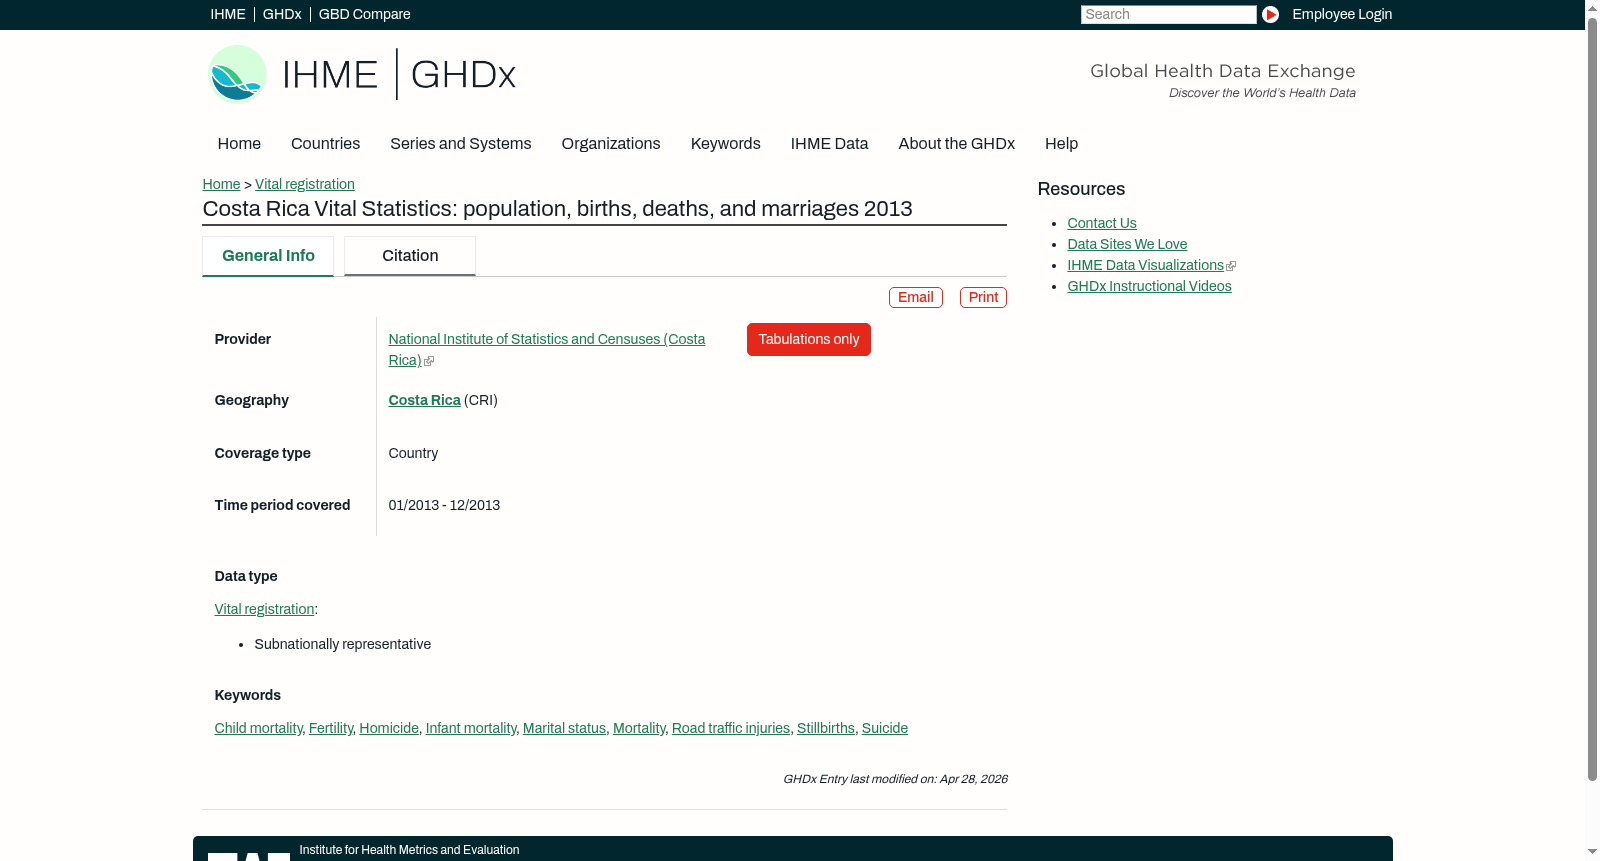Open Contact Us in Resources
Screen dimensions: 1600x861
tap(1102, 223)
